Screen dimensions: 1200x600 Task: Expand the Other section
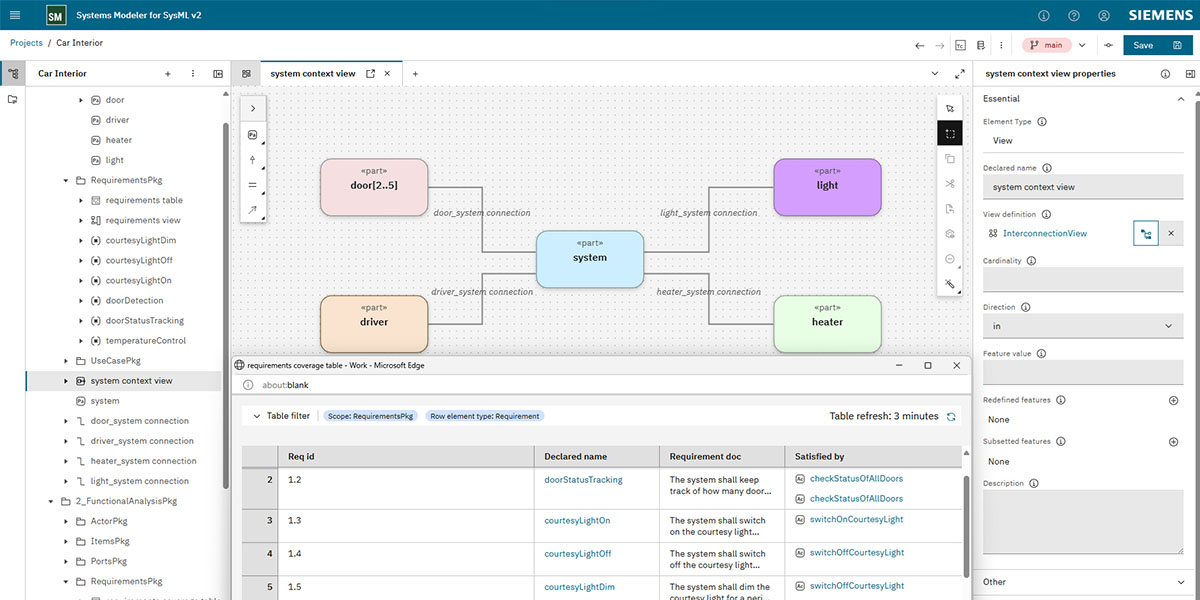(x=1182, y=582)
